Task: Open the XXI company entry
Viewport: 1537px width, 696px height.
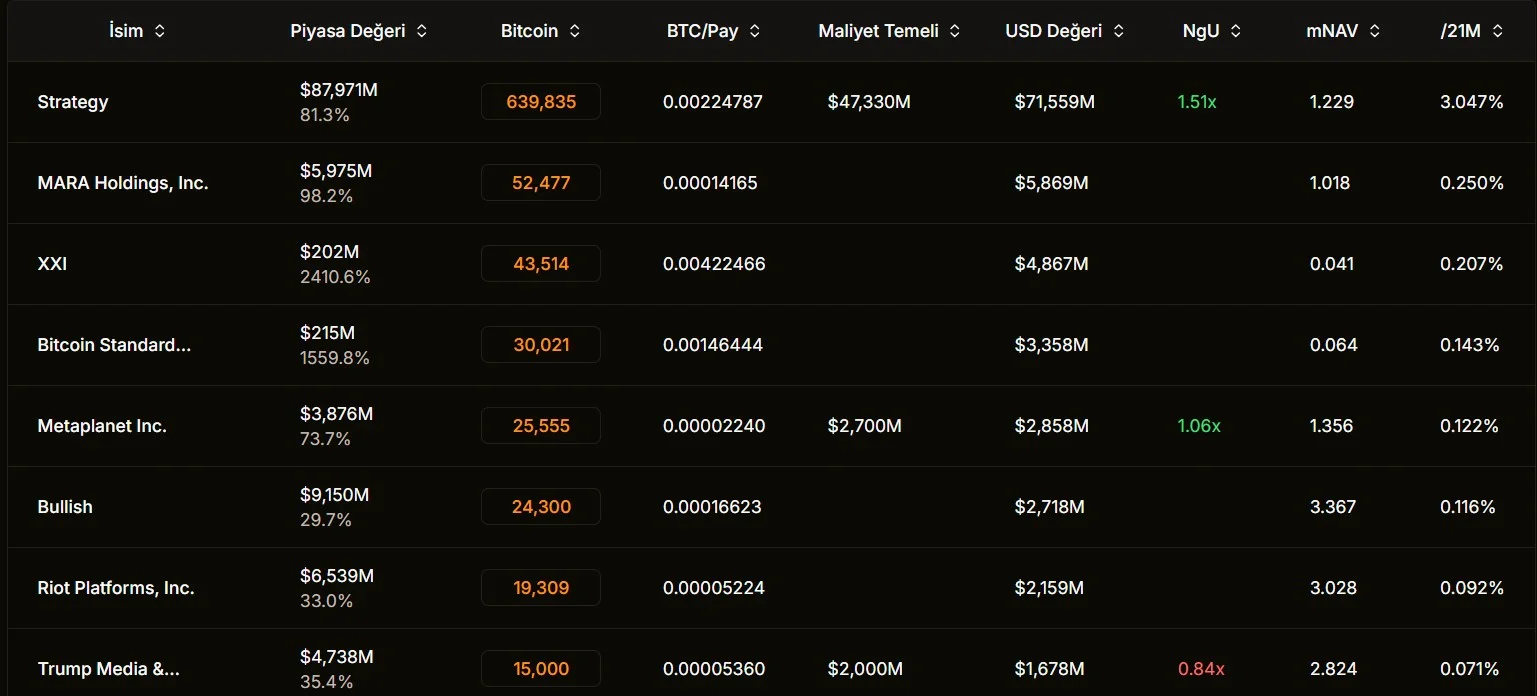Action: [x=52, y=264]
